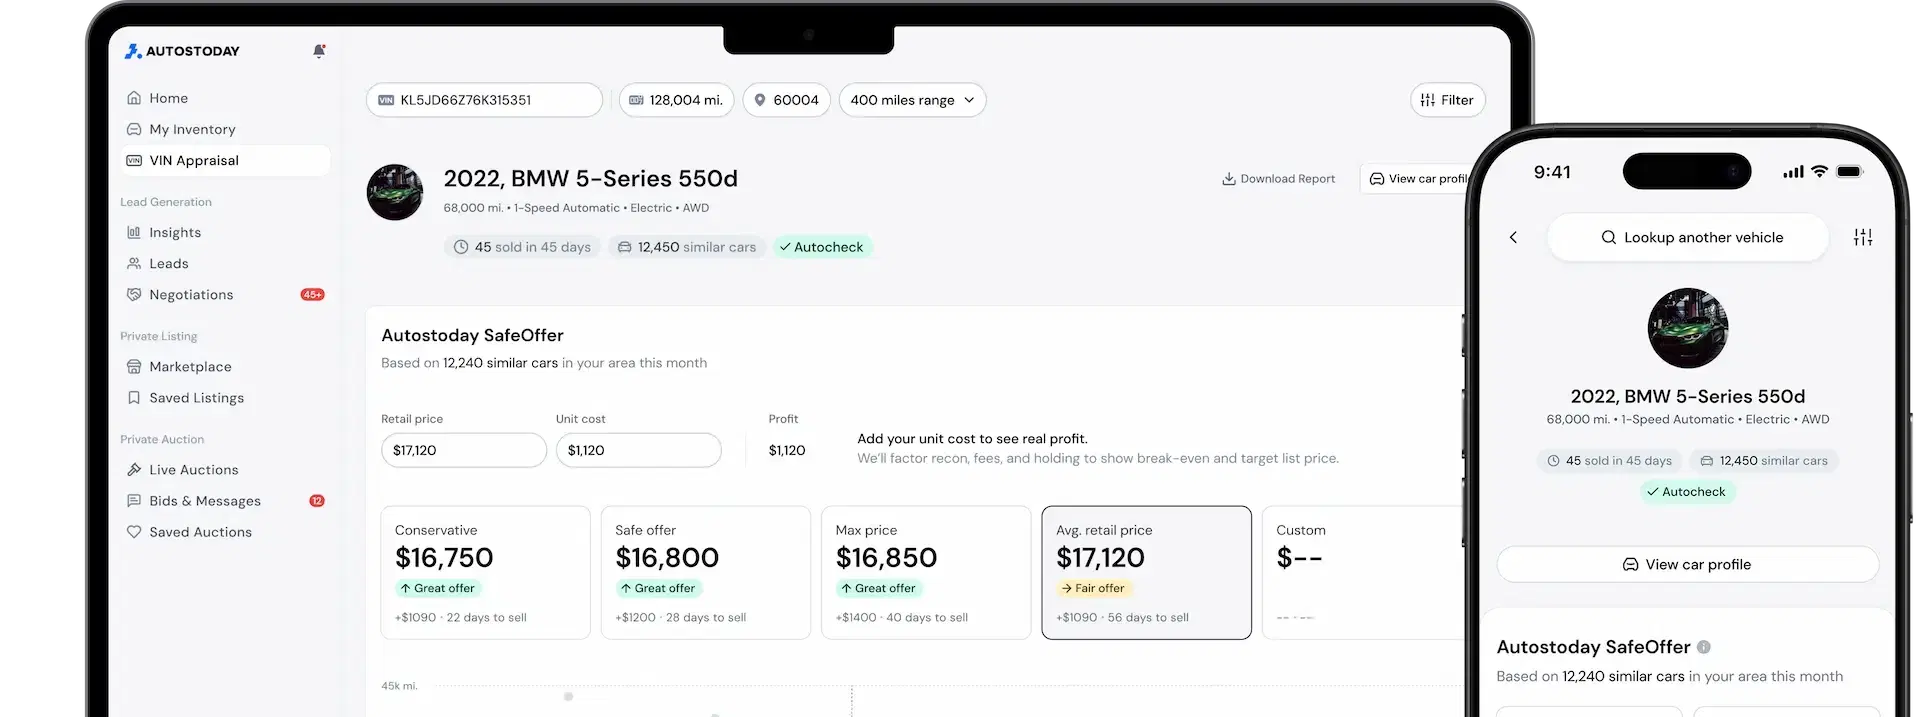
Task: Click the VIN number input field
Action: 484,100
